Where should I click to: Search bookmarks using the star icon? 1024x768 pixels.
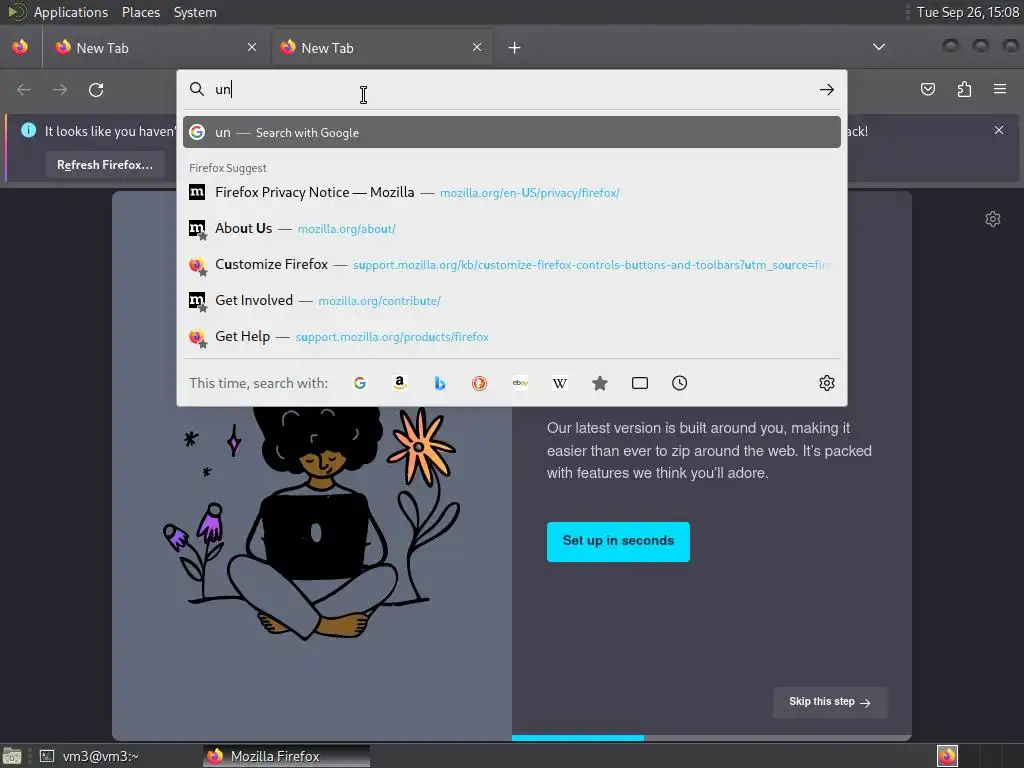pyautogui.click(x=600, y=383)
